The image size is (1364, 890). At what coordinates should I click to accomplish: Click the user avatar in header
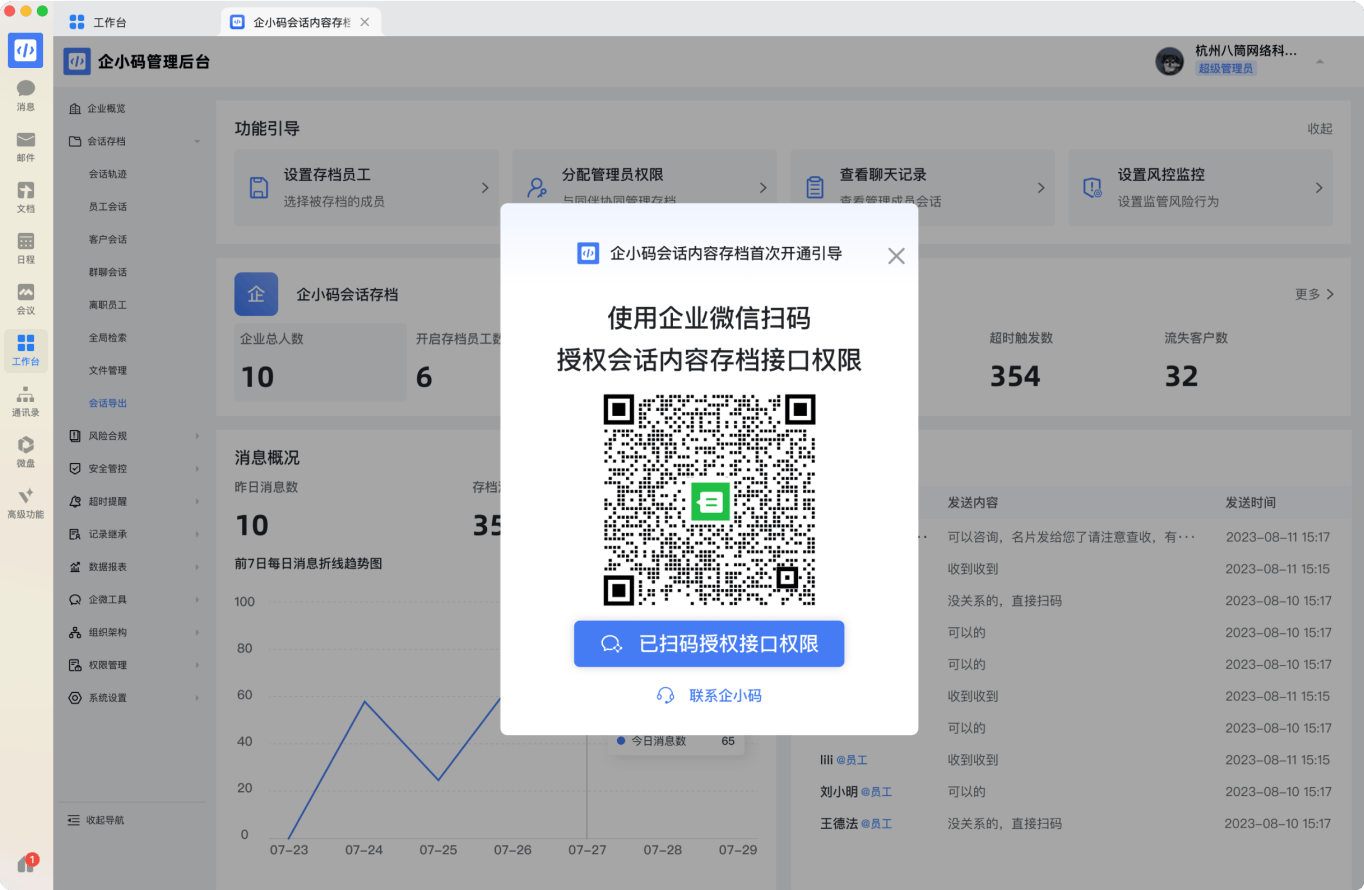(1170, 61)
